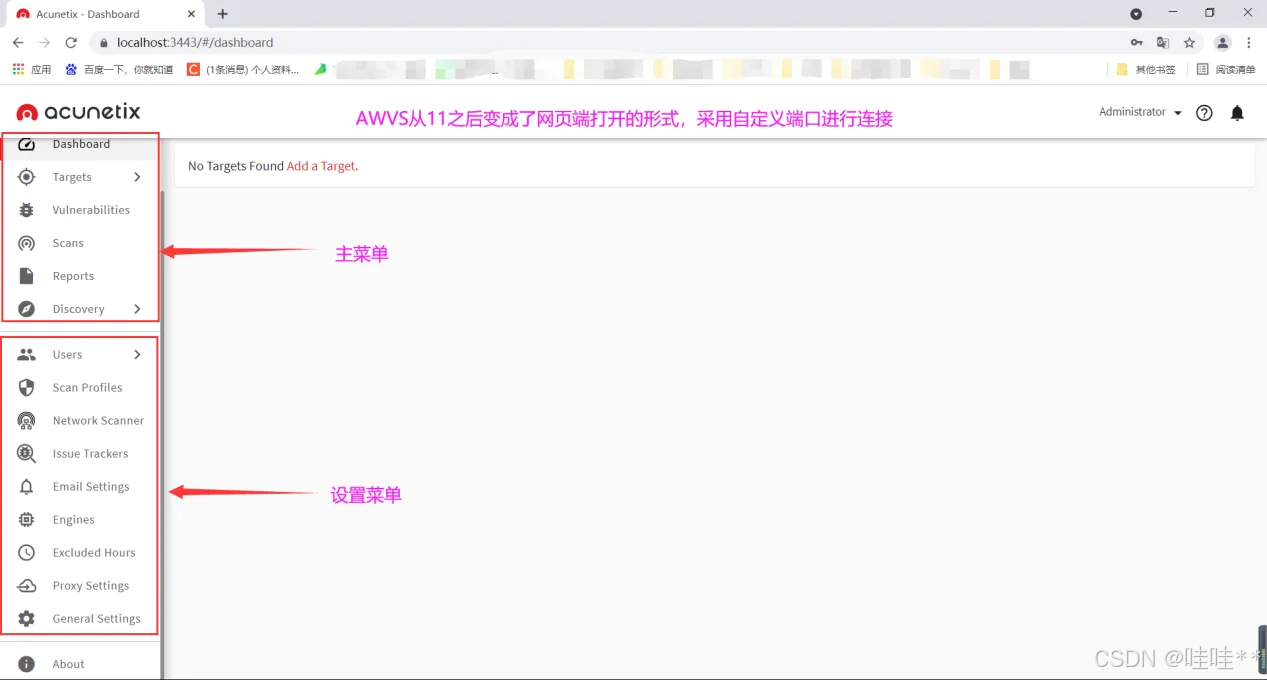Screen dimensions: 1267x680
Task: Click the Excluded Hours clock icon
Action: coord(27,552)
